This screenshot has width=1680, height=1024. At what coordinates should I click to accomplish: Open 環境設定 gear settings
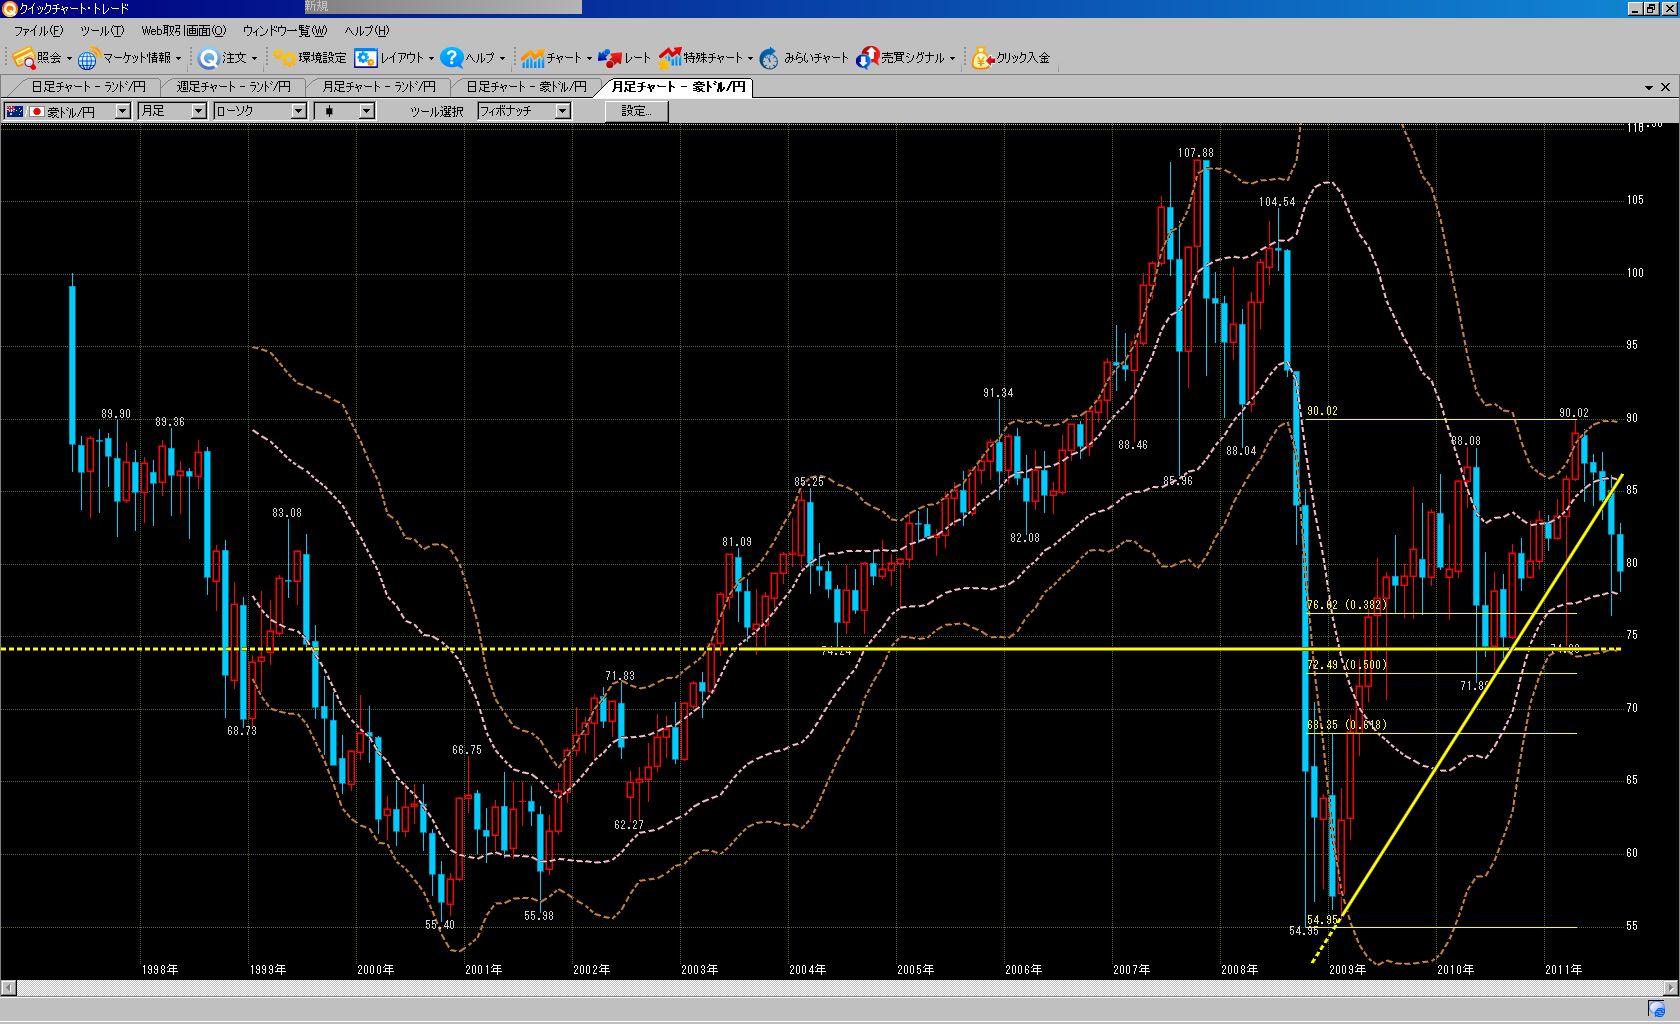click(285, 58)
